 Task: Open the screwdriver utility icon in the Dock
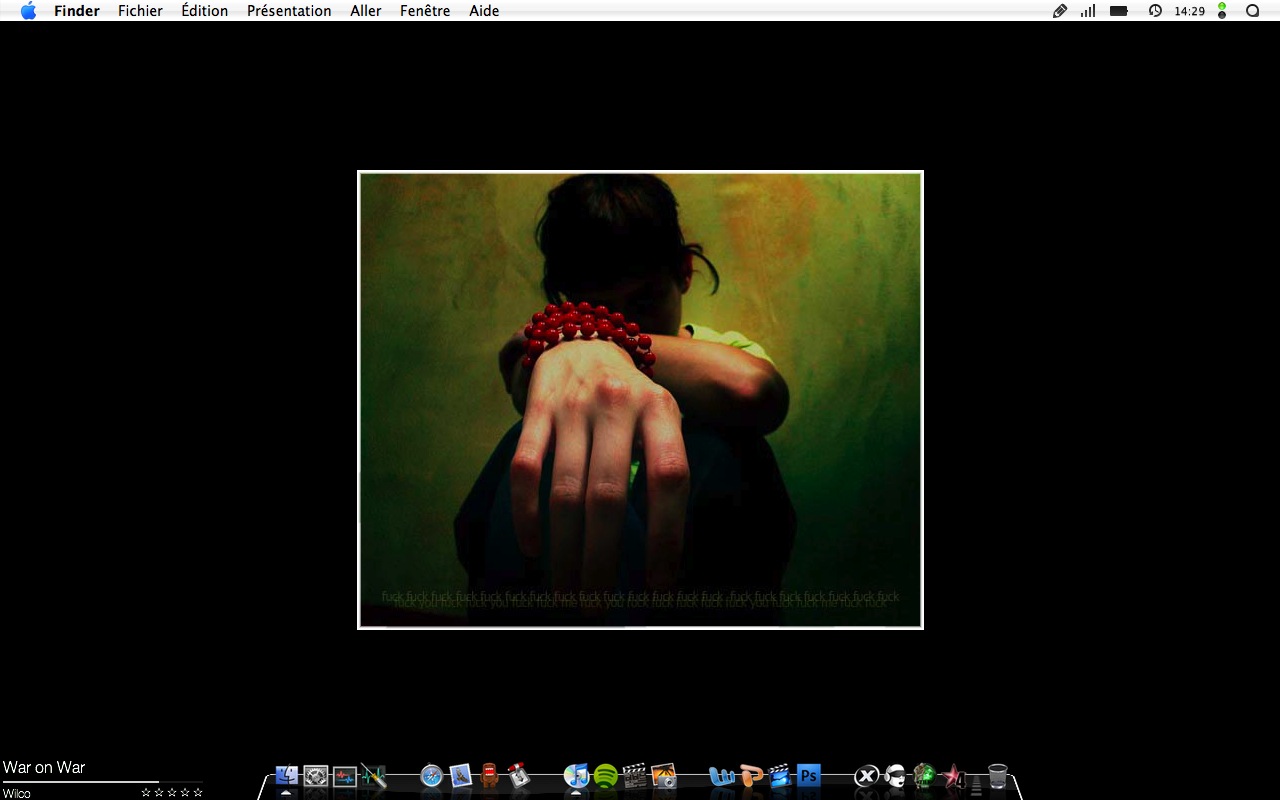(x=373, y=776)
